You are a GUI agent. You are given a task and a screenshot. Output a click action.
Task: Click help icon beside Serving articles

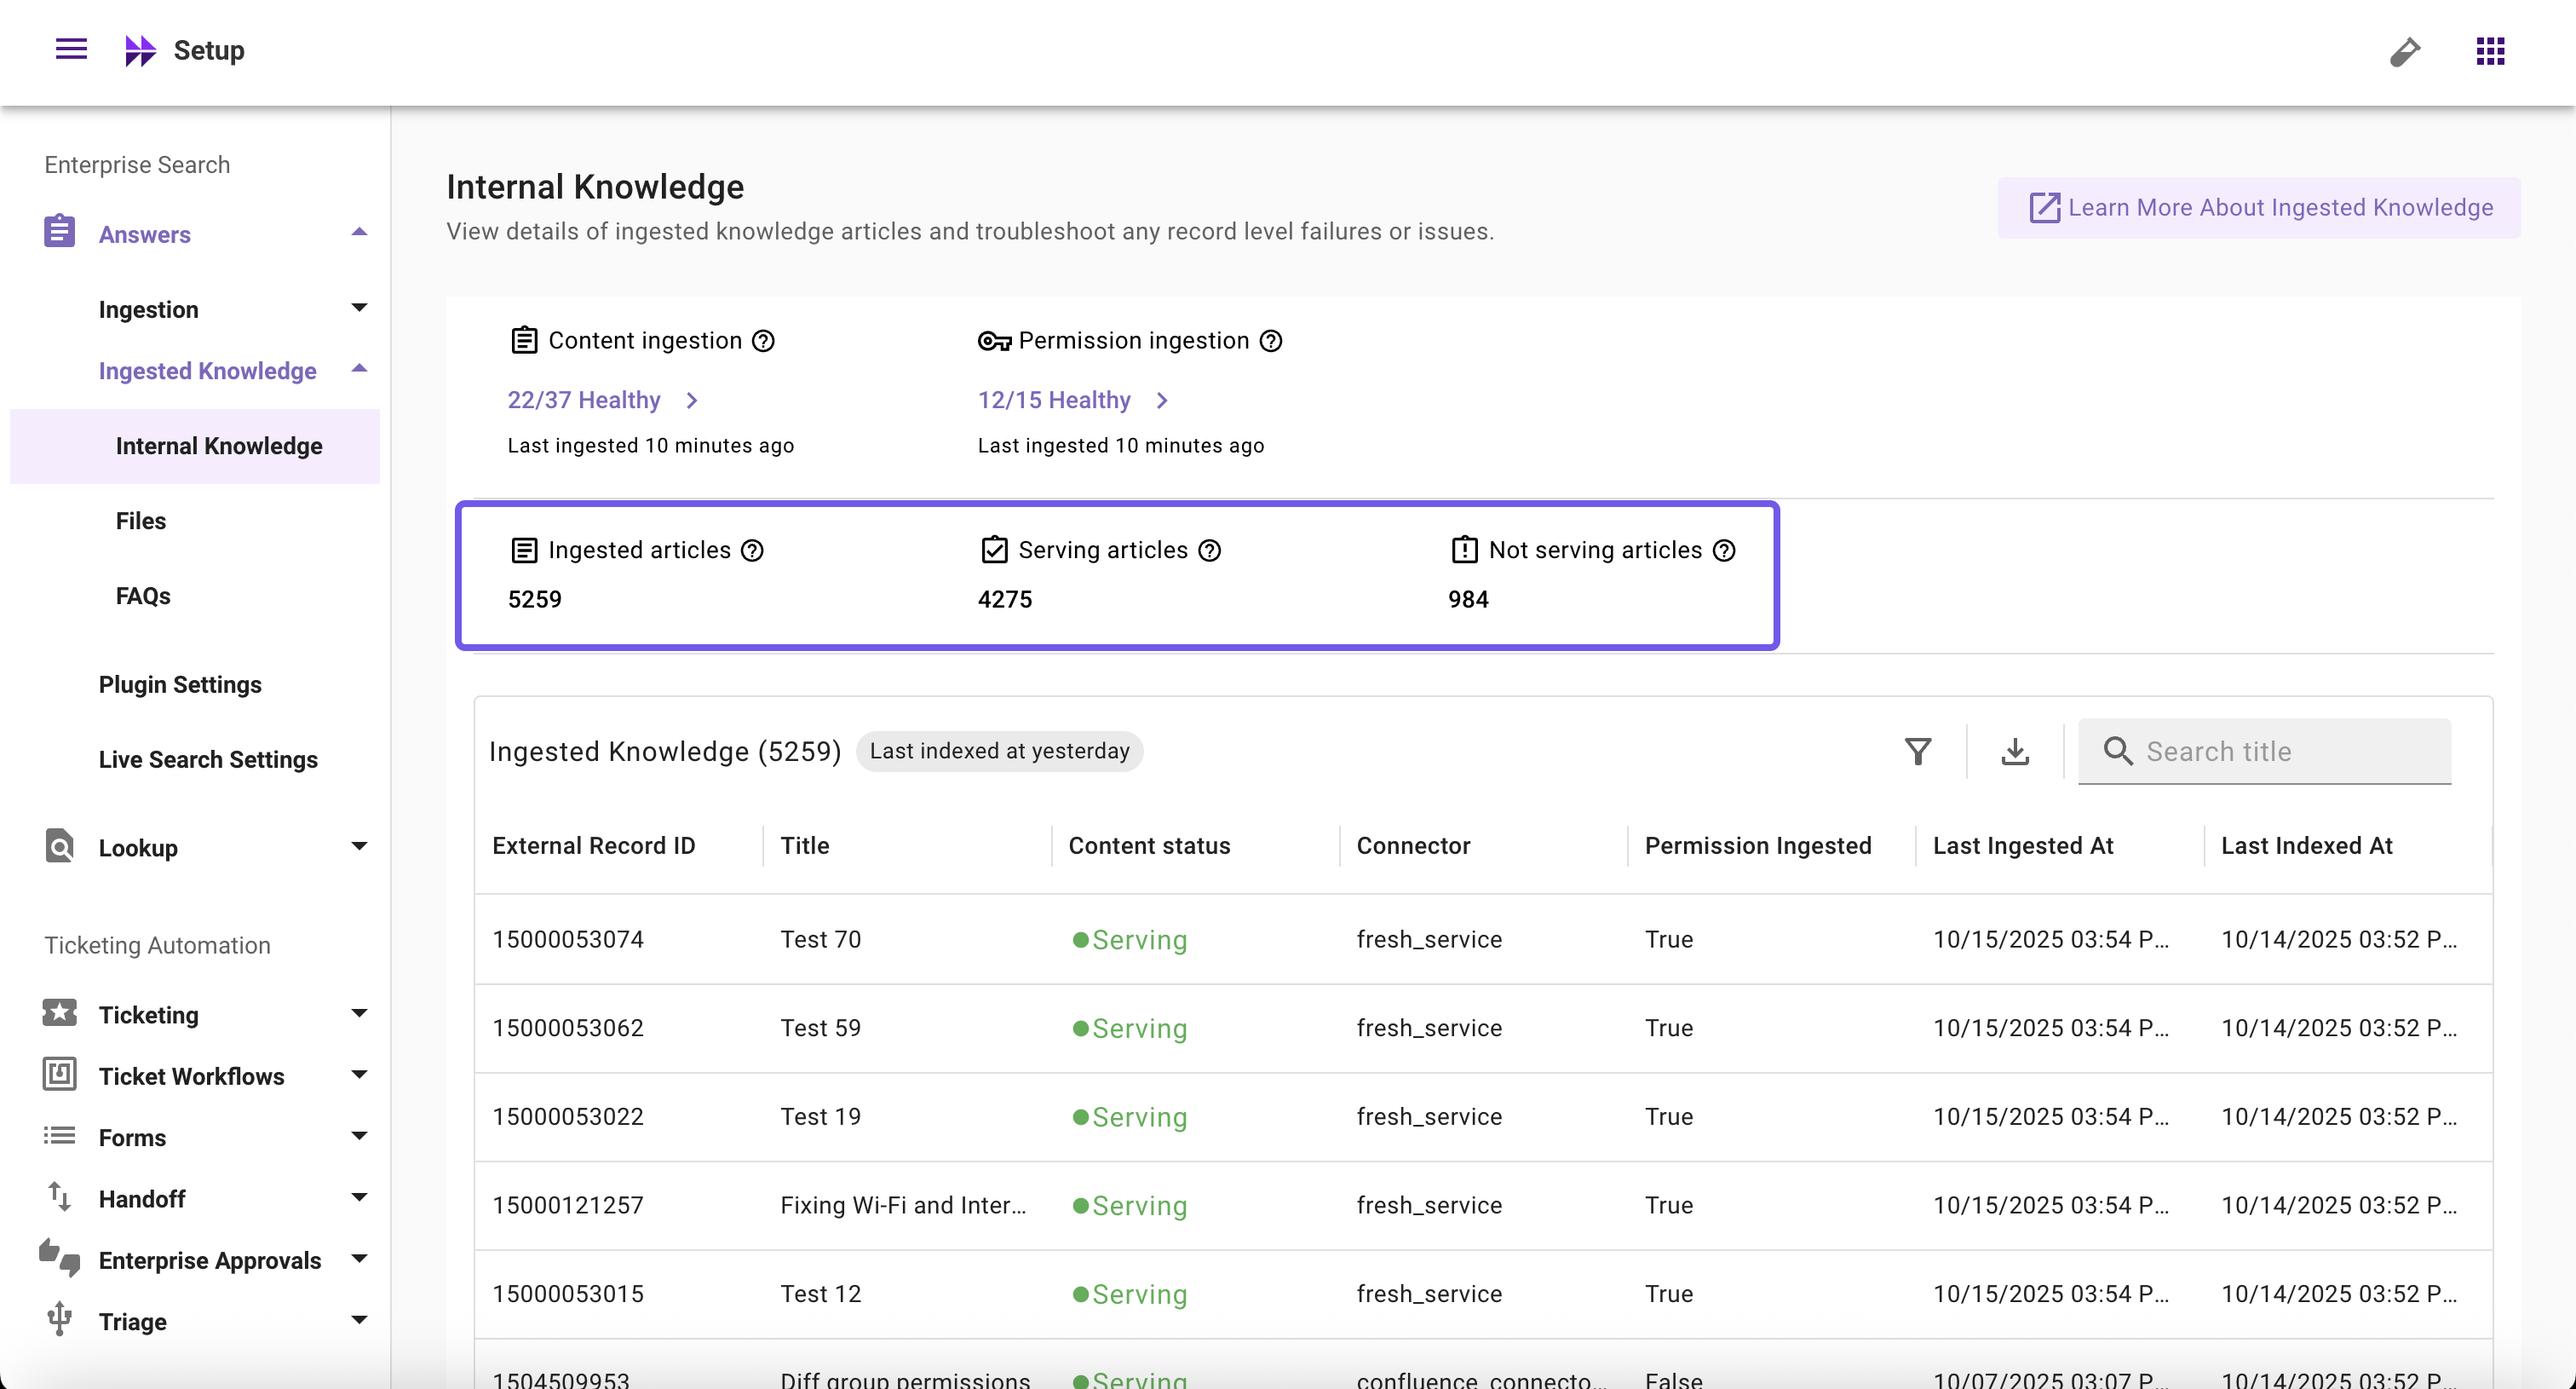[x=1209, y=550]
